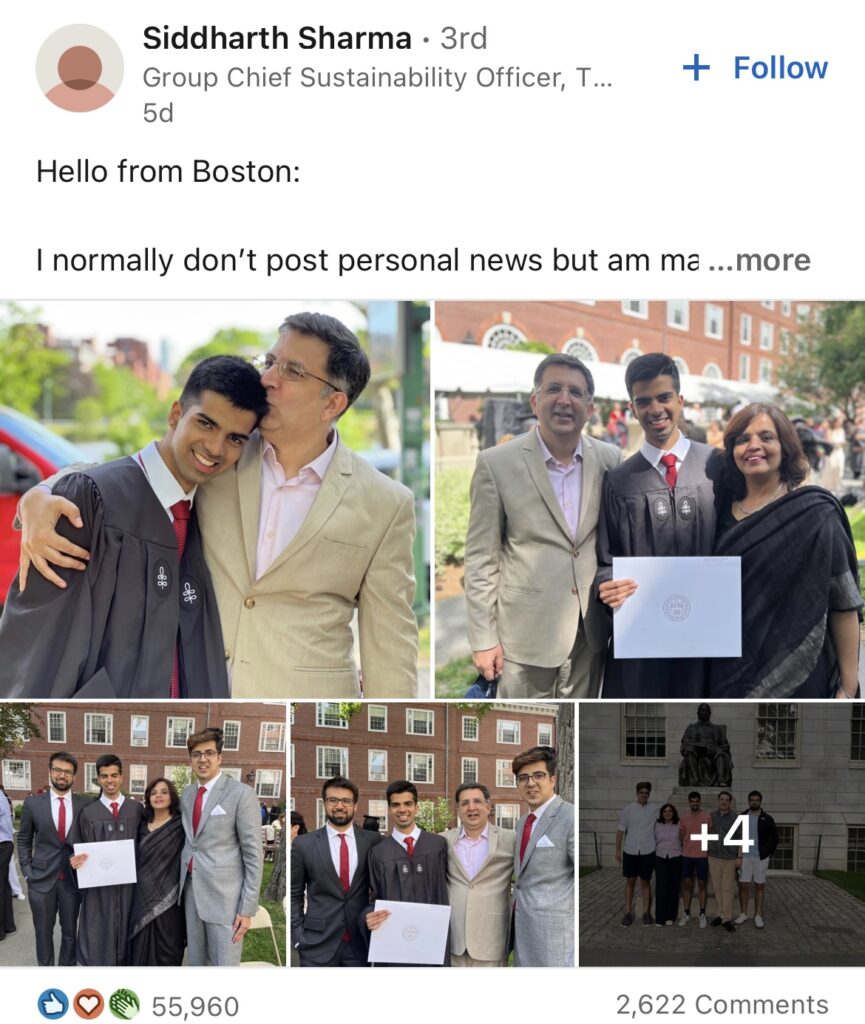Click the heart love reaction icon
The width and height of the screenshot is (865, 1024).
[x=88, y=1004]
